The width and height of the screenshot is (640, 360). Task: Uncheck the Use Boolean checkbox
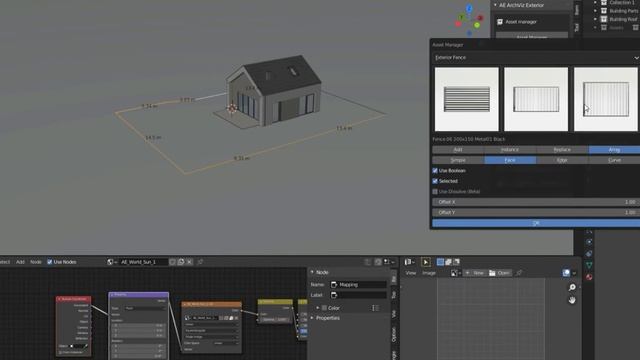click(x=435, y=171)
